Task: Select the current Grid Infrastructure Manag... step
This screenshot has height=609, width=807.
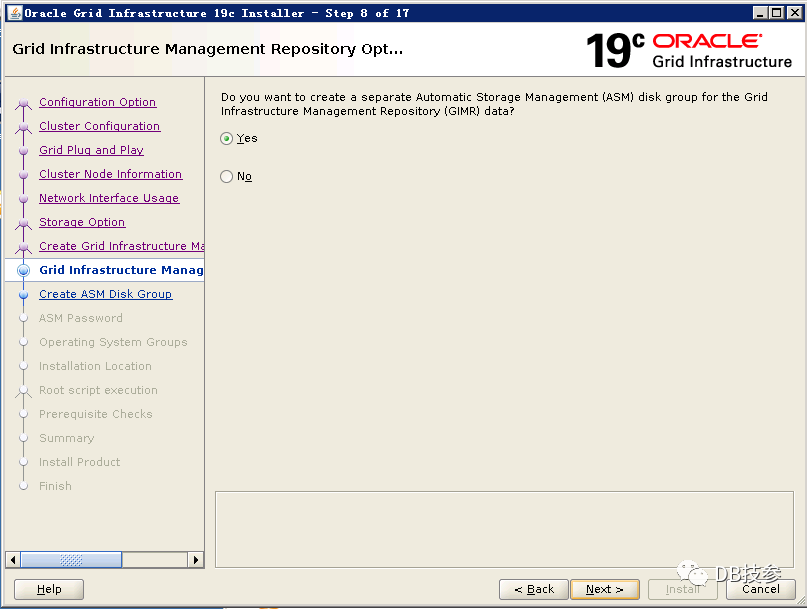Action: (x=121, y=270)
